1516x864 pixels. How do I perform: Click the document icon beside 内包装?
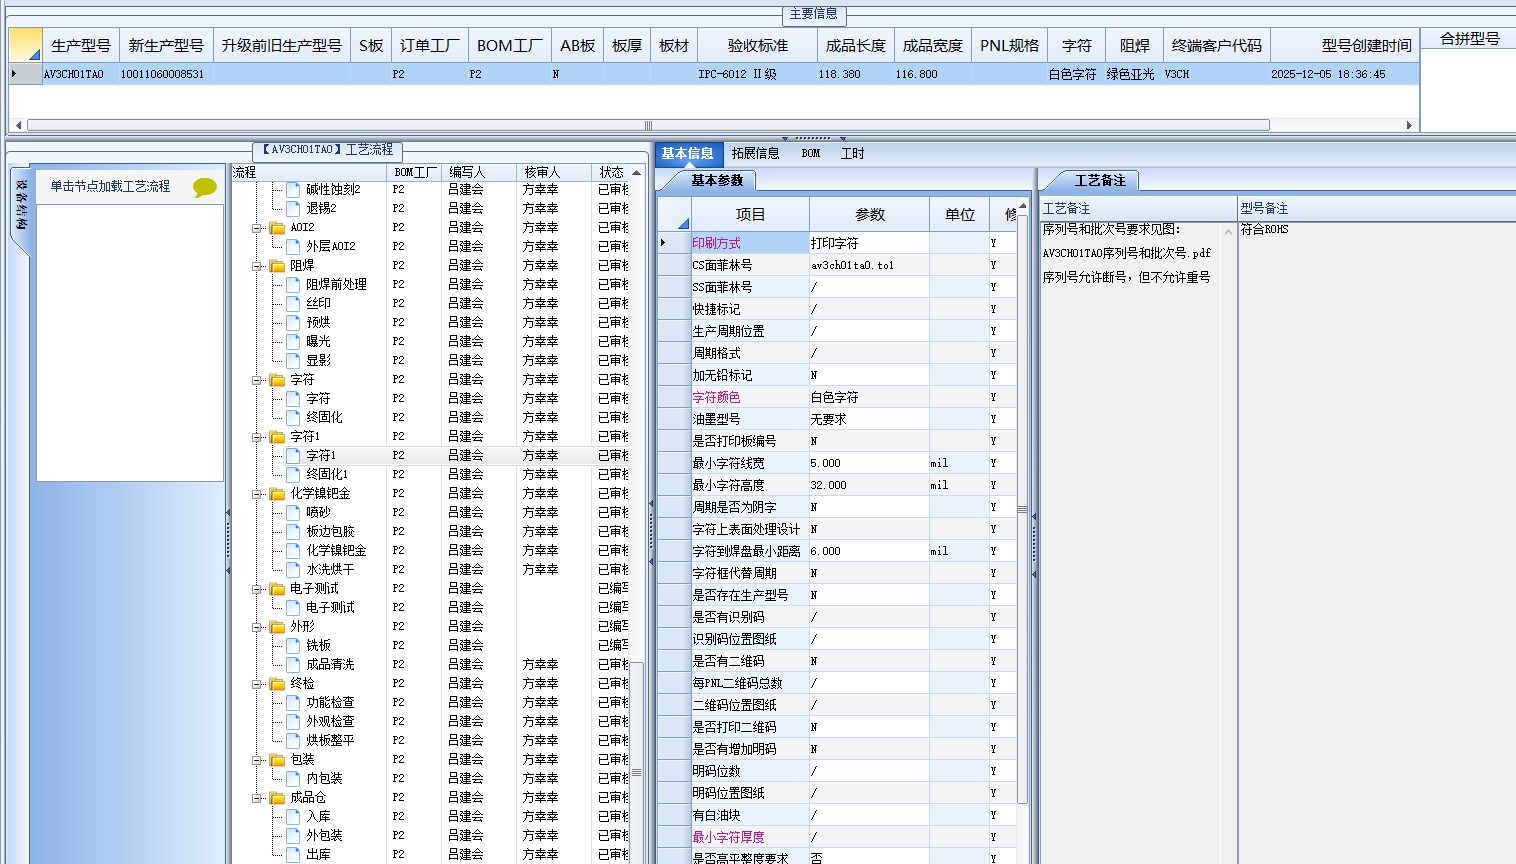click(293, 778)
